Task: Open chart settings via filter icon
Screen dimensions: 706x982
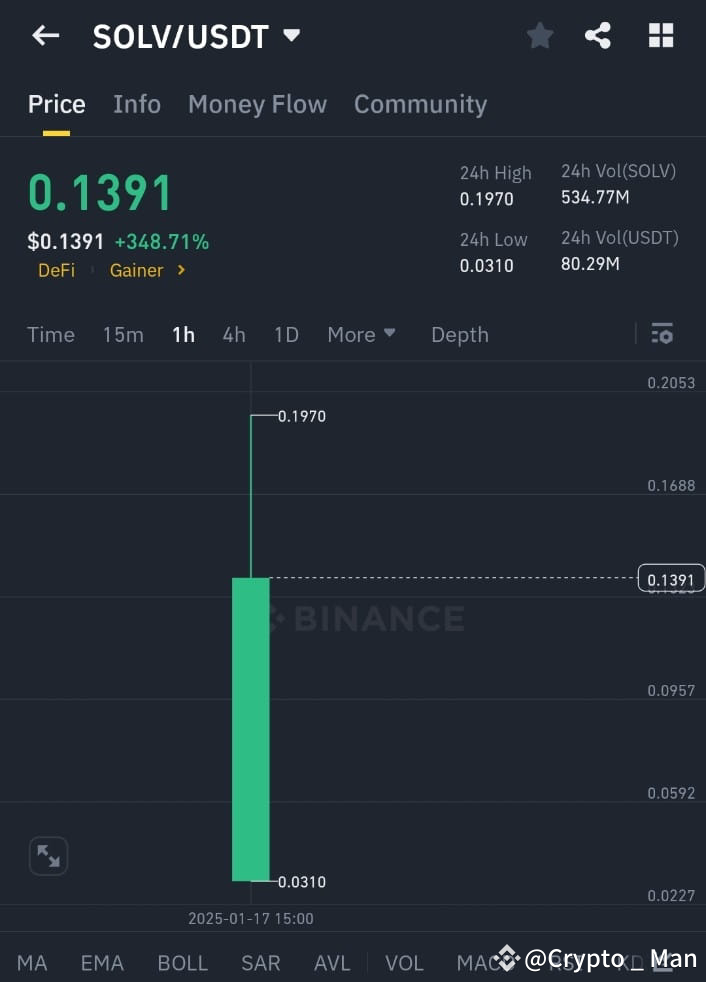Action: [663, 333]
